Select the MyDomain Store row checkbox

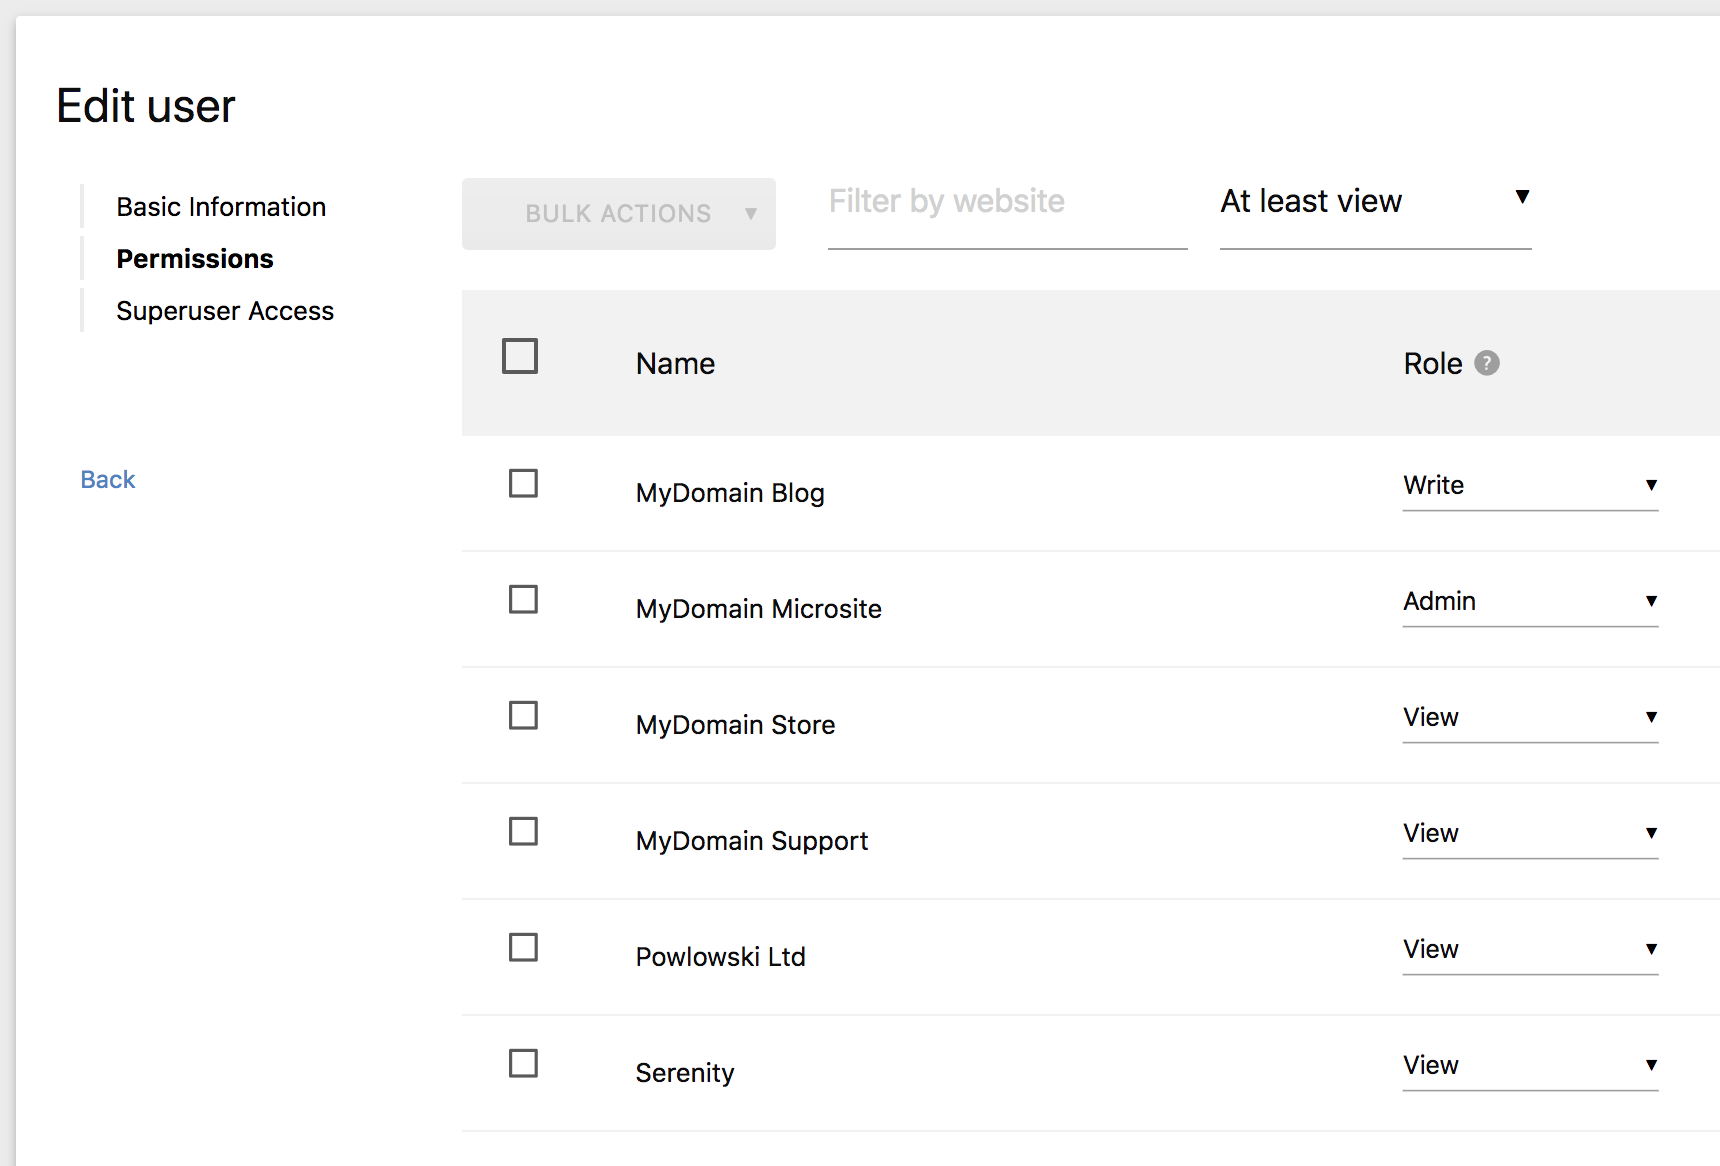click(523, 716)
